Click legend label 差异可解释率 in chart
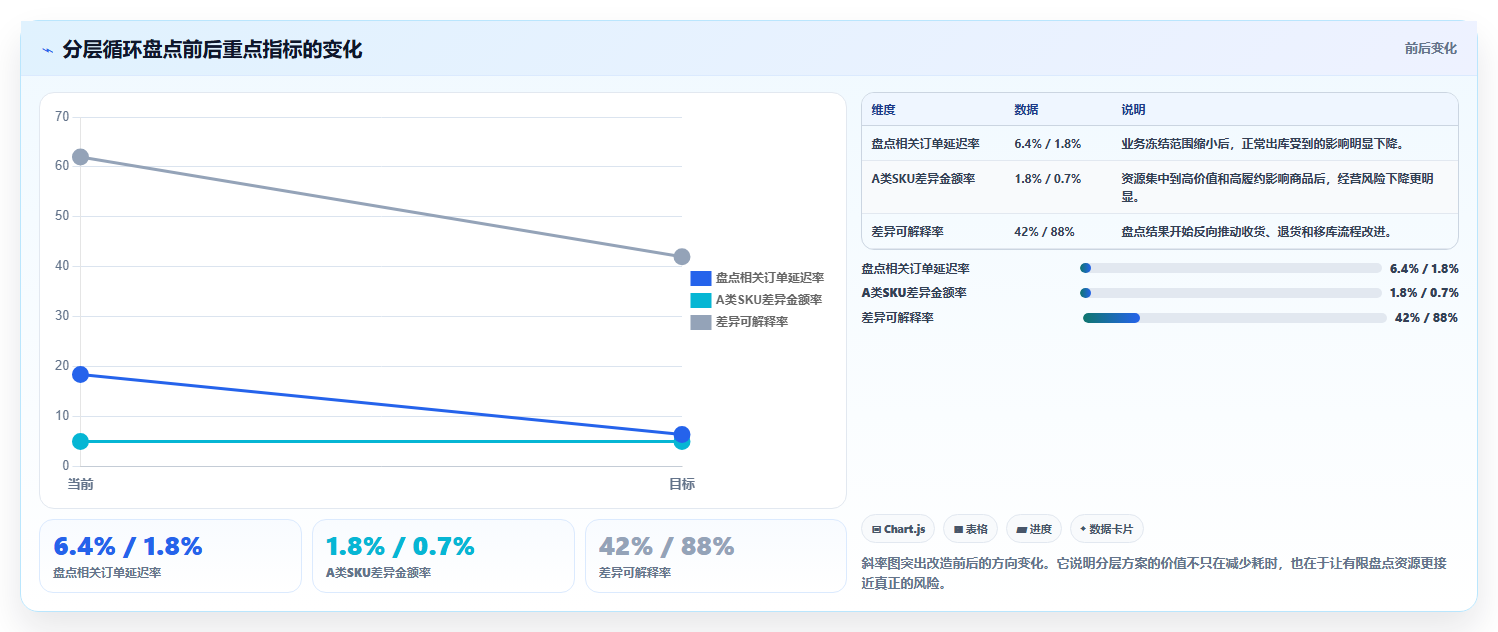Viewport: 1498px width, 632px height. point(752,322)
